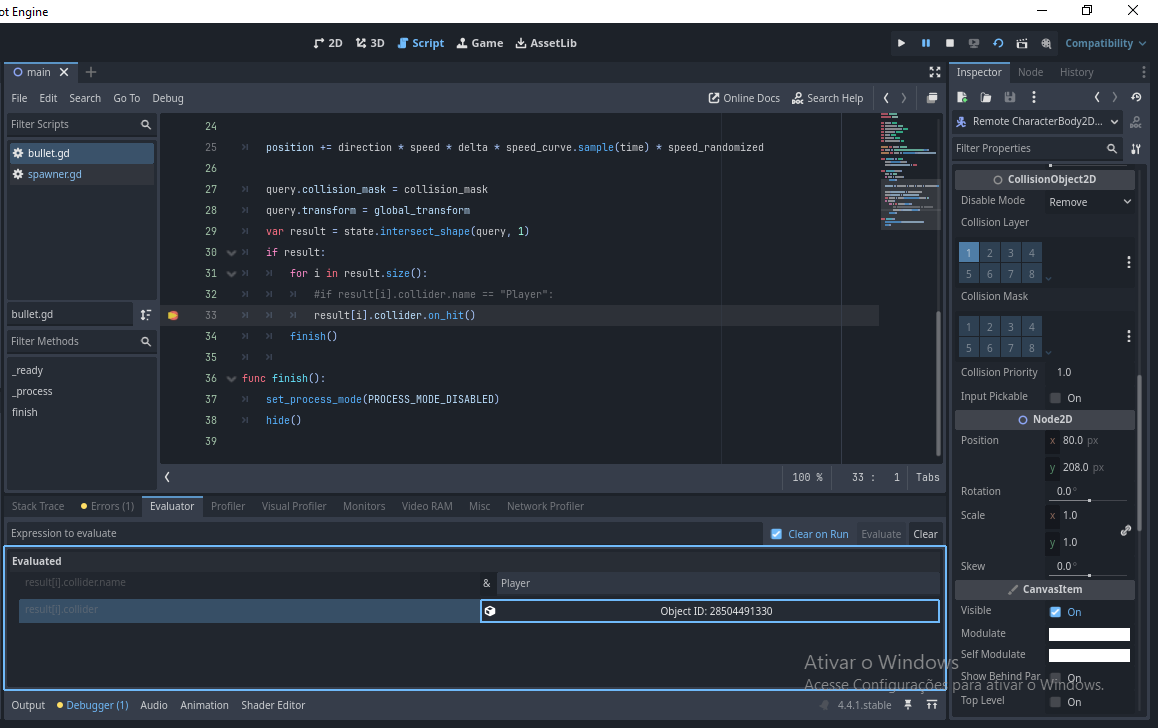This screenshot has height=728, width=1158.
Task: Open Remote CharacterBody2D object dropdown
Action: [x=1038, y=122]
